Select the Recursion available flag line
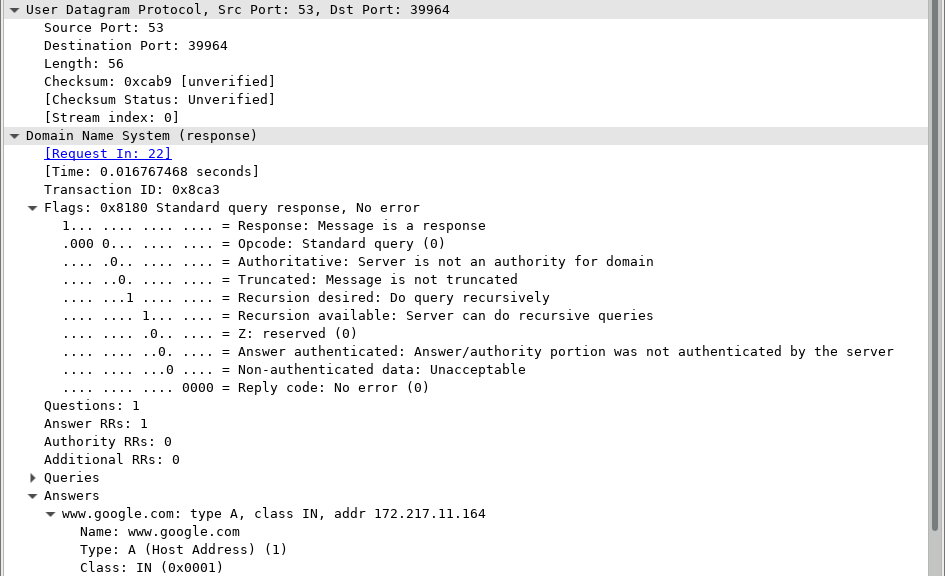 pos(358,316)
